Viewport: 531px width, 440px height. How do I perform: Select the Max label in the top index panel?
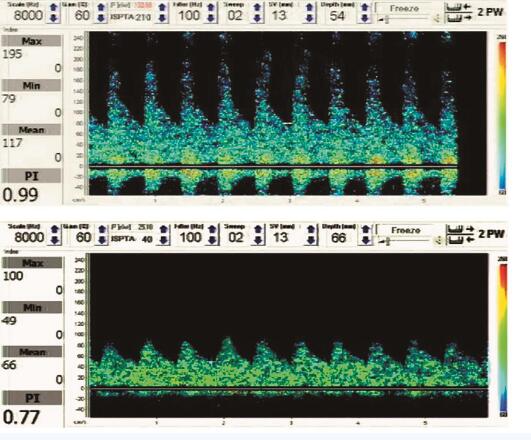tap(31, 41)
